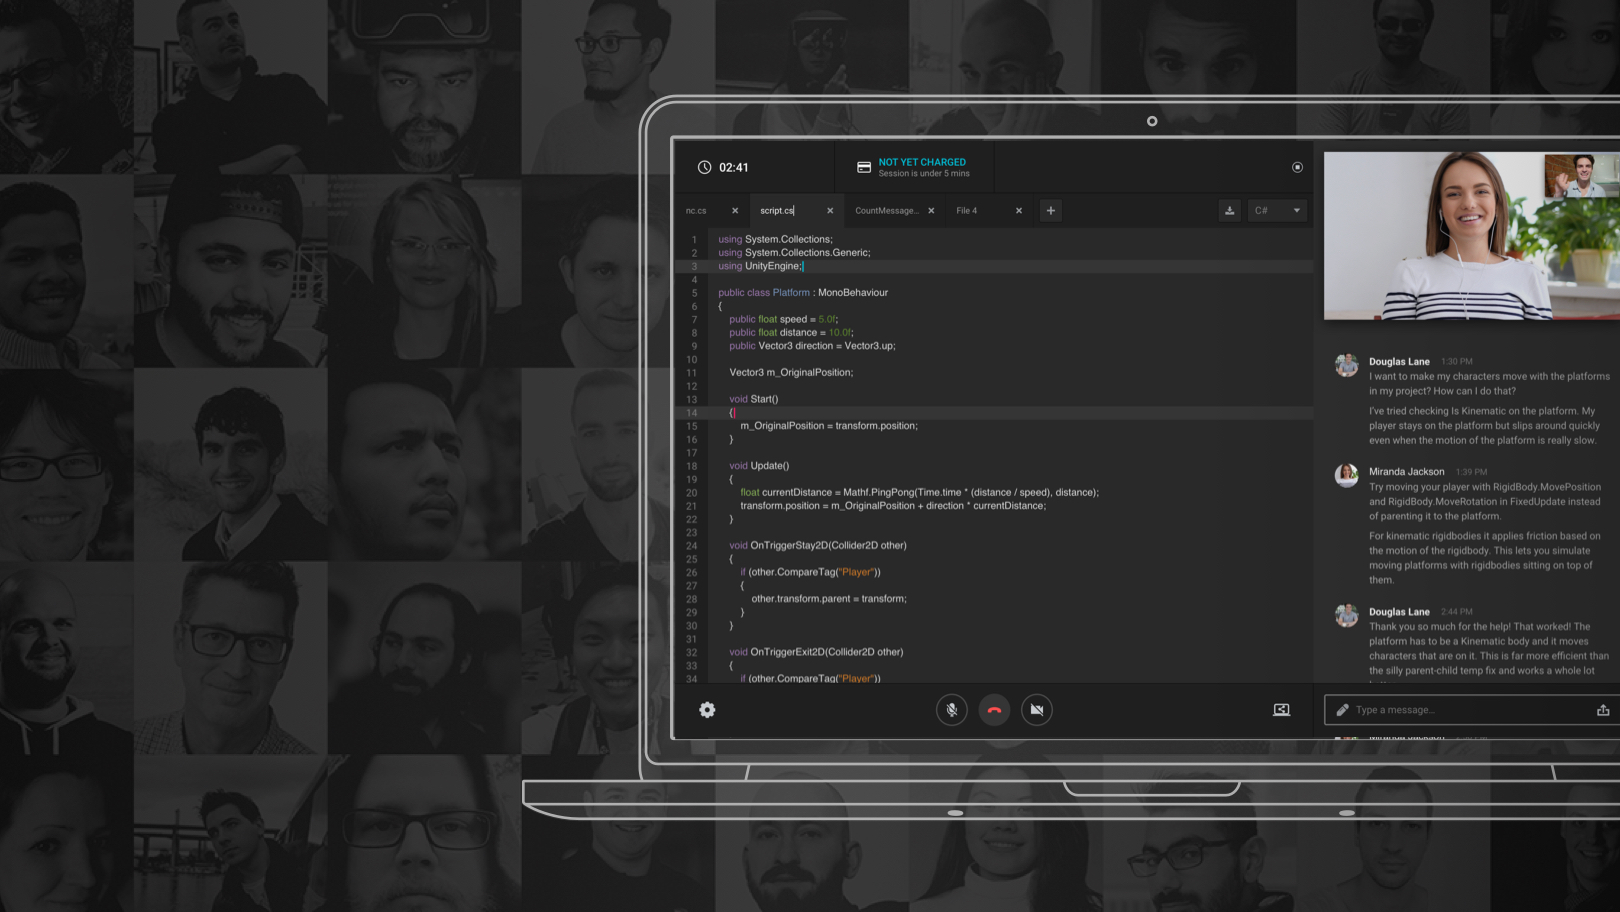Image resolution: width=1620 pixels, height=912 pixels.
Task: Click the Type a message field
Action: (x=1465, y=710)
